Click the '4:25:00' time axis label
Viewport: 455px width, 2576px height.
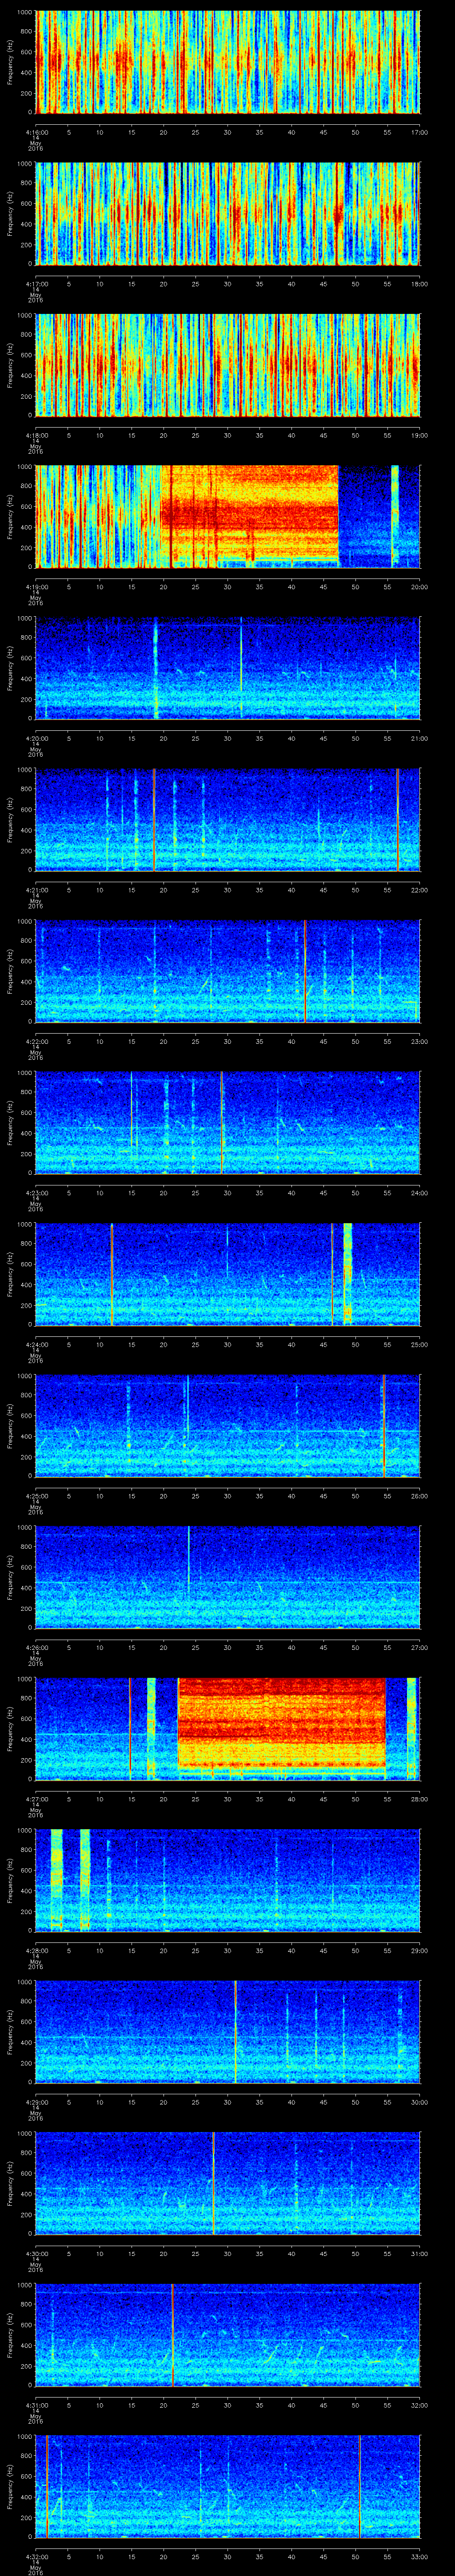(36, 1496)
